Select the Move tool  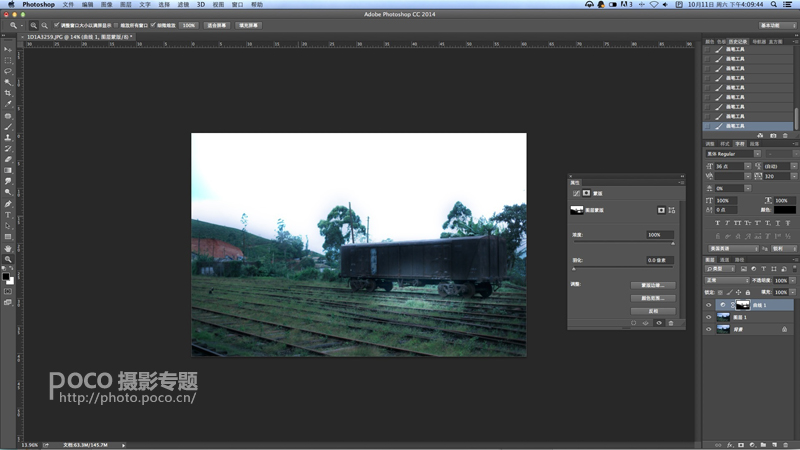click(8, 49)
